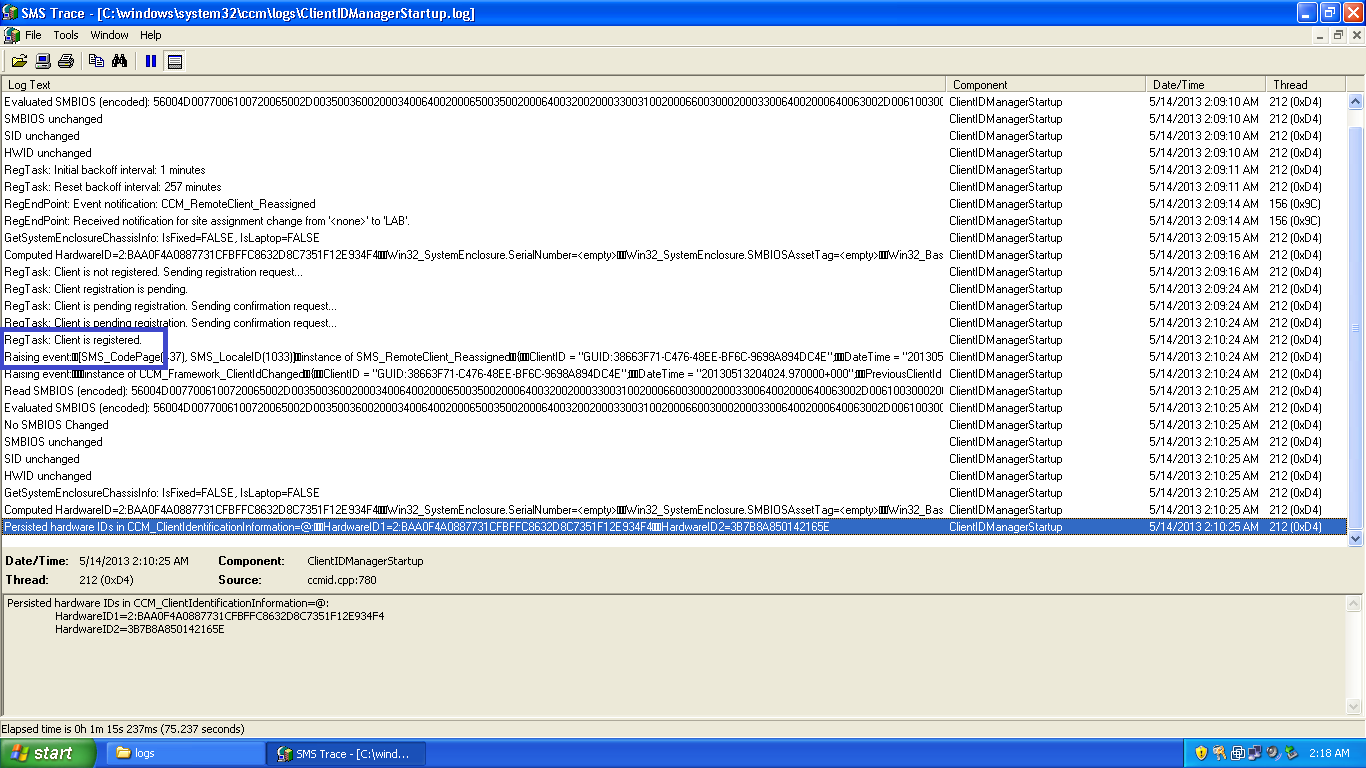
Task: Select the 'RegTask: Client is registered.' row
Action: [675, 340]
